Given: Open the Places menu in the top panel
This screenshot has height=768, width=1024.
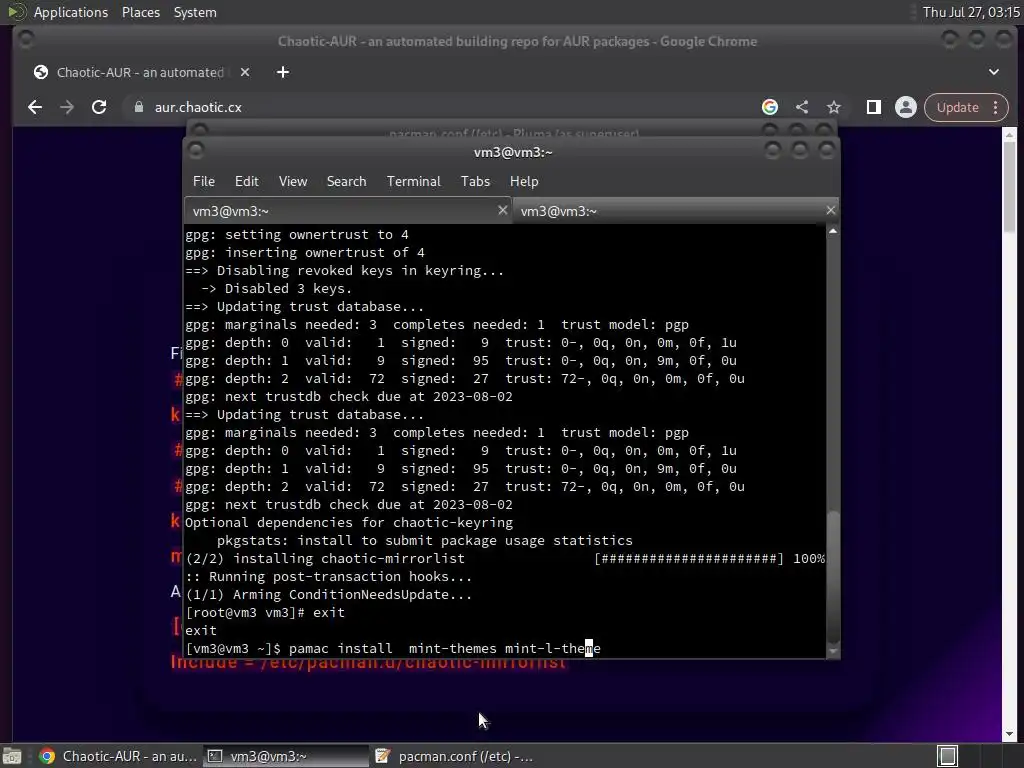Looking at the screenshot, I should [x=140, y=12].
